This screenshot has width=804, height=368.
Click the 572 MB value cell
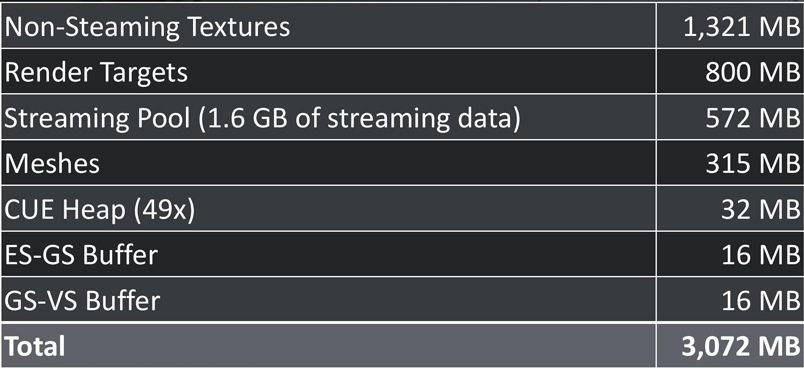pos(752,119)
